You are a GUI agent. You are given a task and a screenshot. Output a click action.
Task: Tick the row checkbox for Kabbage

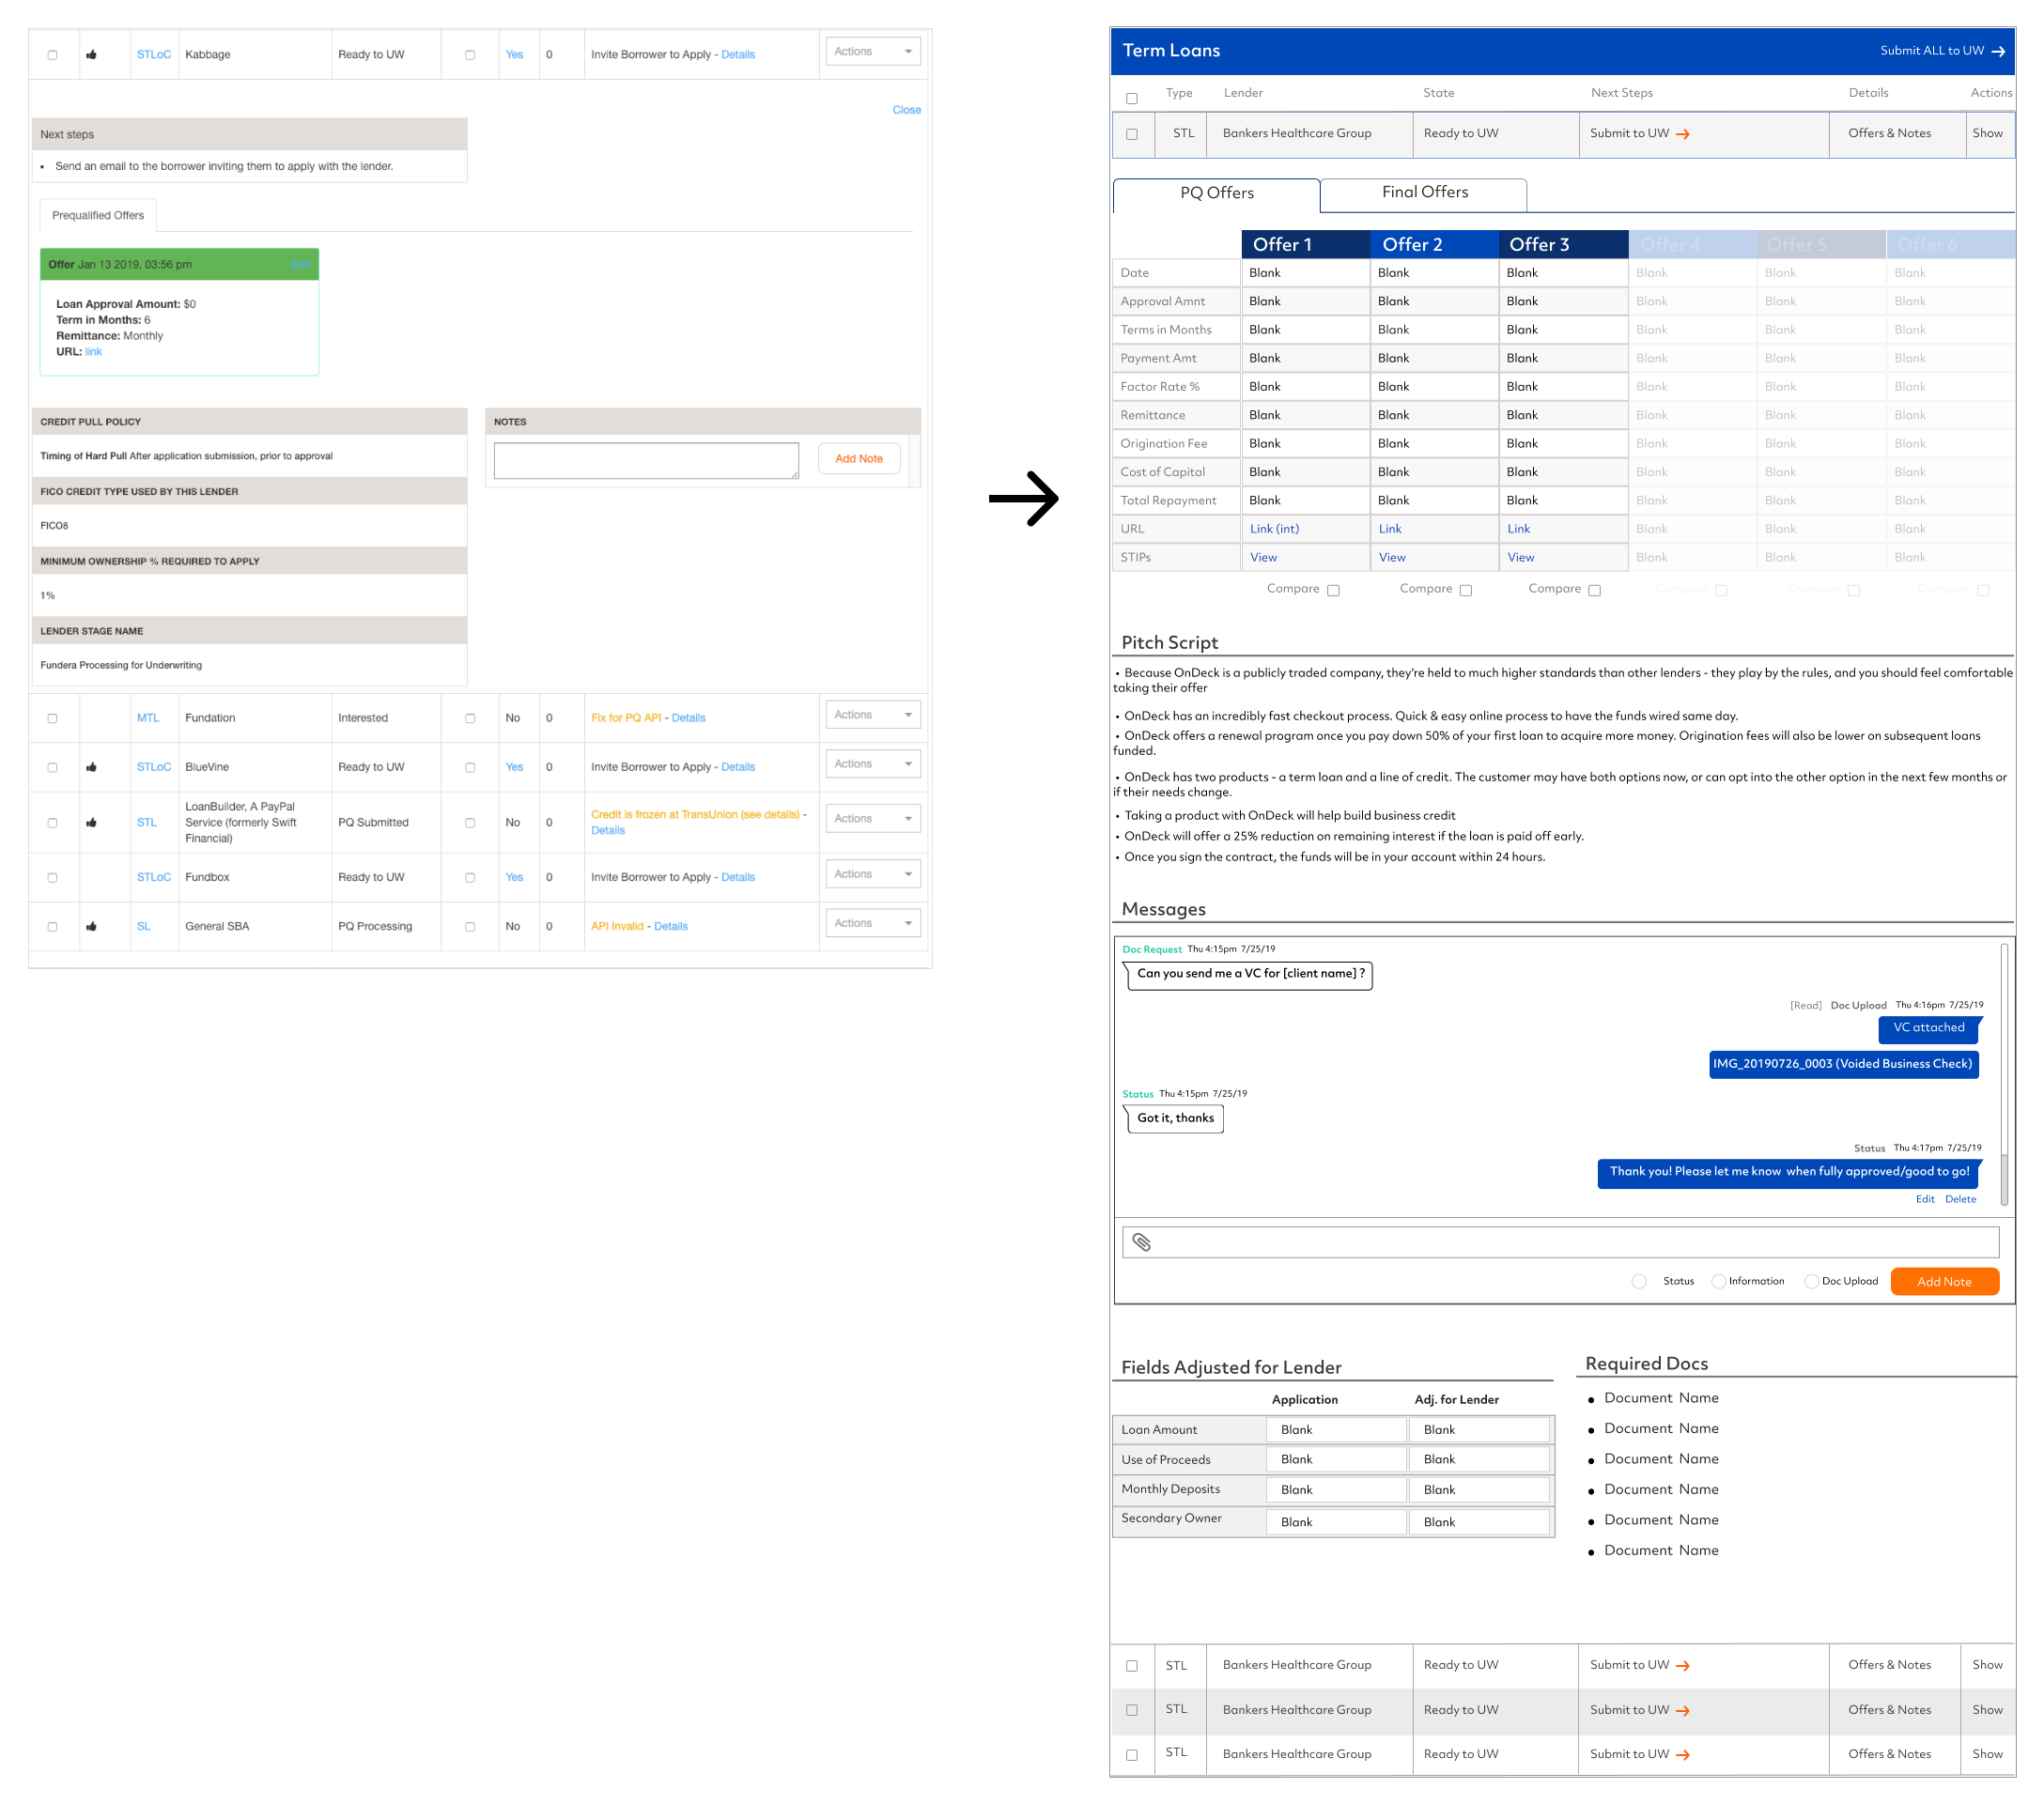pyautogui.click(x=52, y=55)
